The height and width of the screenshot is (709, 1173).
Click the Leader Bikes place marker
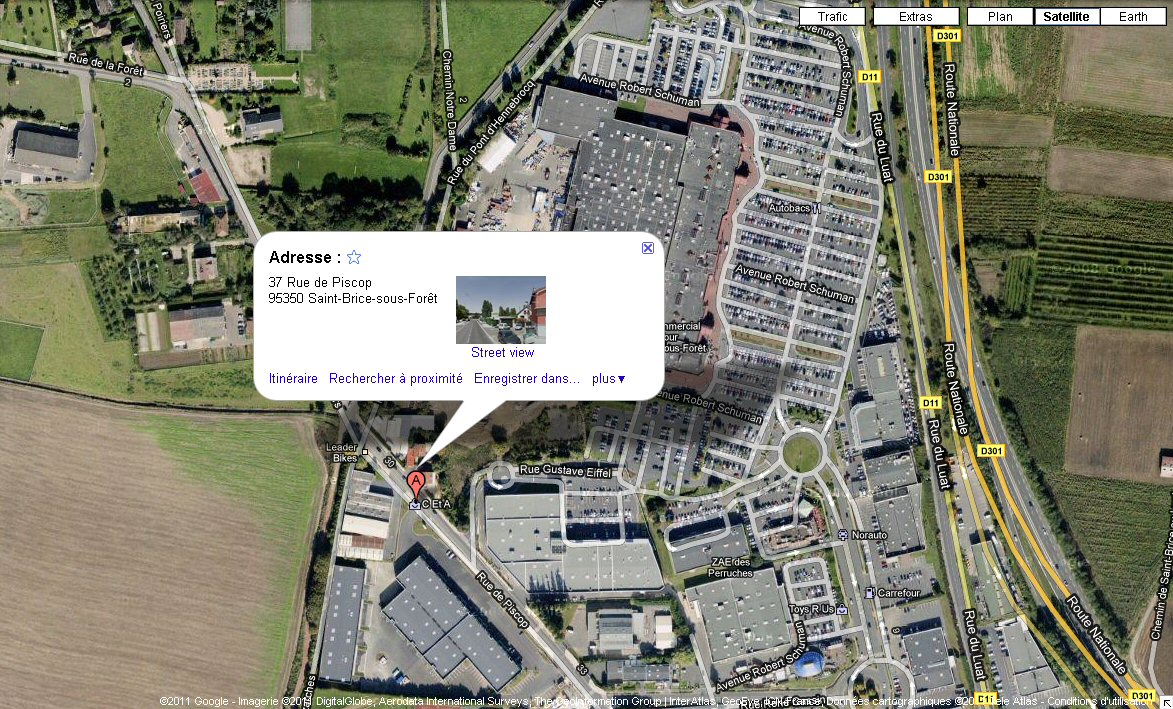pos(364,452)
